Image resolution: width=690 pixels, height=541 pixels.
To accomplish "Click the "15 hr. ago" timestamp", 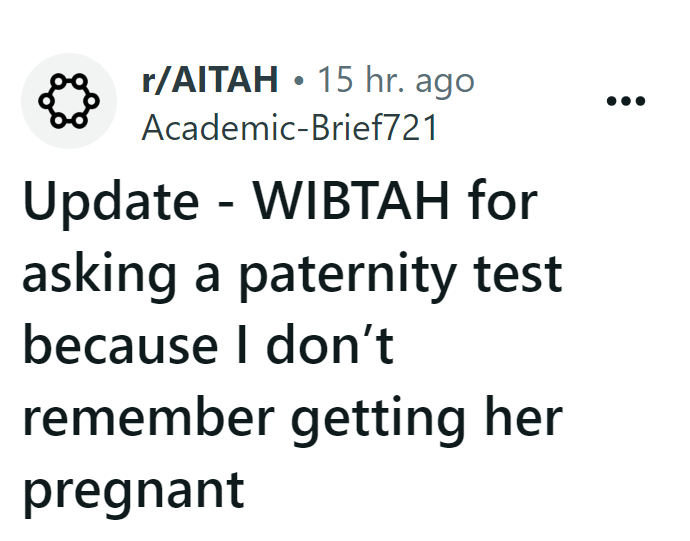I will 395,79.
